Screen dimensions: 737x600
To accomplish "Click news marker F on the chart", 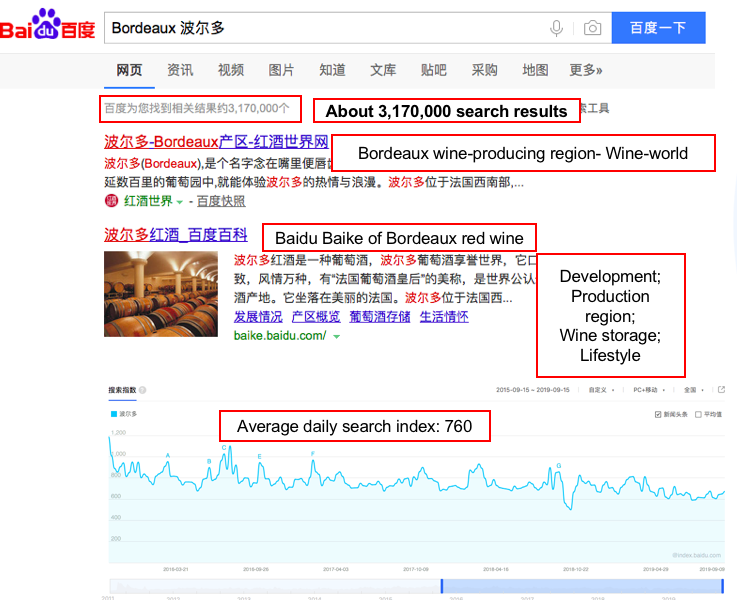I will pos(313,453).
